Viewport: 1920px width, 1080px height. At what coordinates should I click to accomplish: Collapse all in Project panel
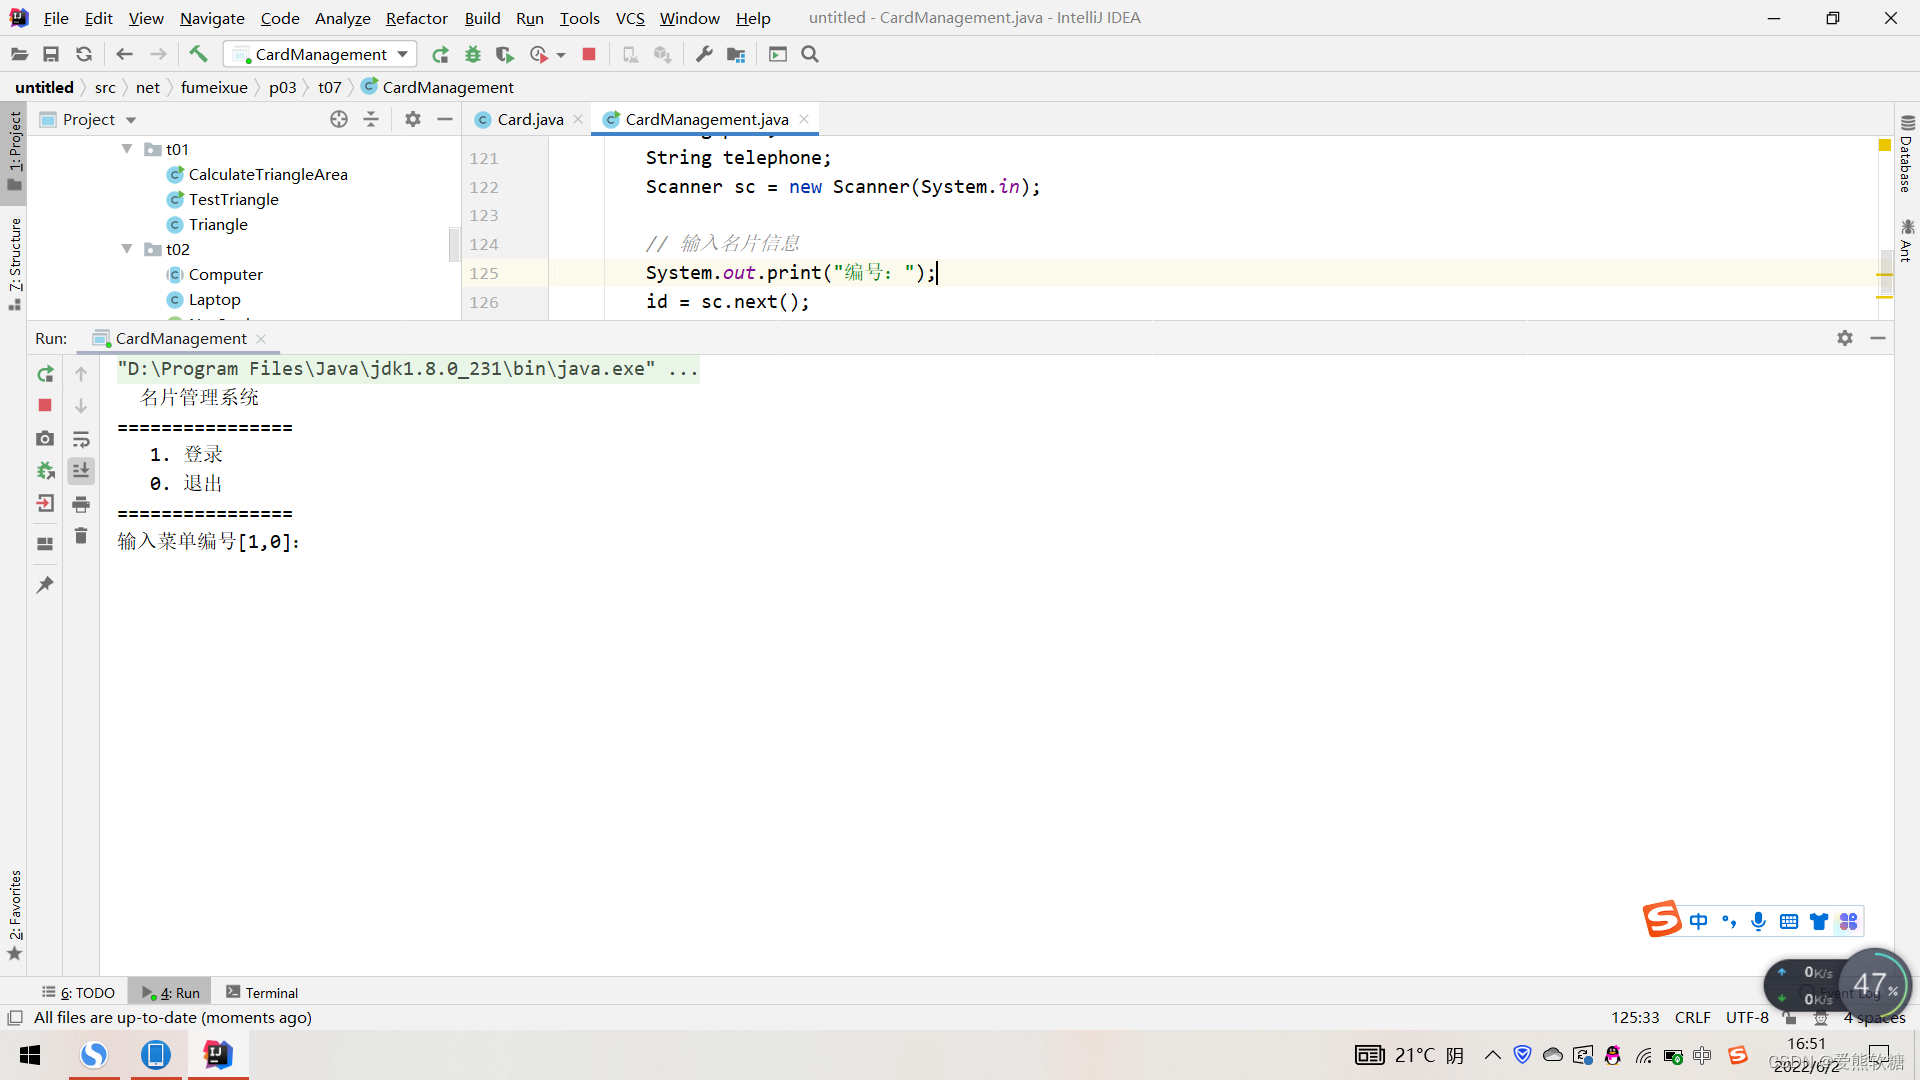[x=371, y=119]
